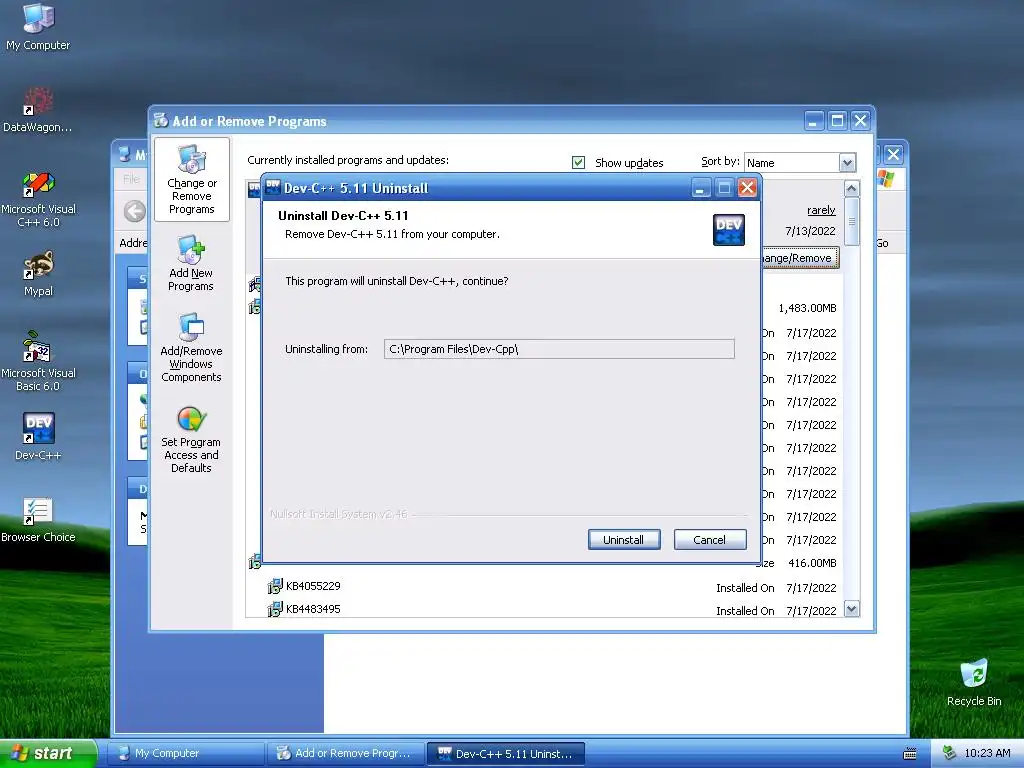Click the 7/13/2022 last used date

810,231
